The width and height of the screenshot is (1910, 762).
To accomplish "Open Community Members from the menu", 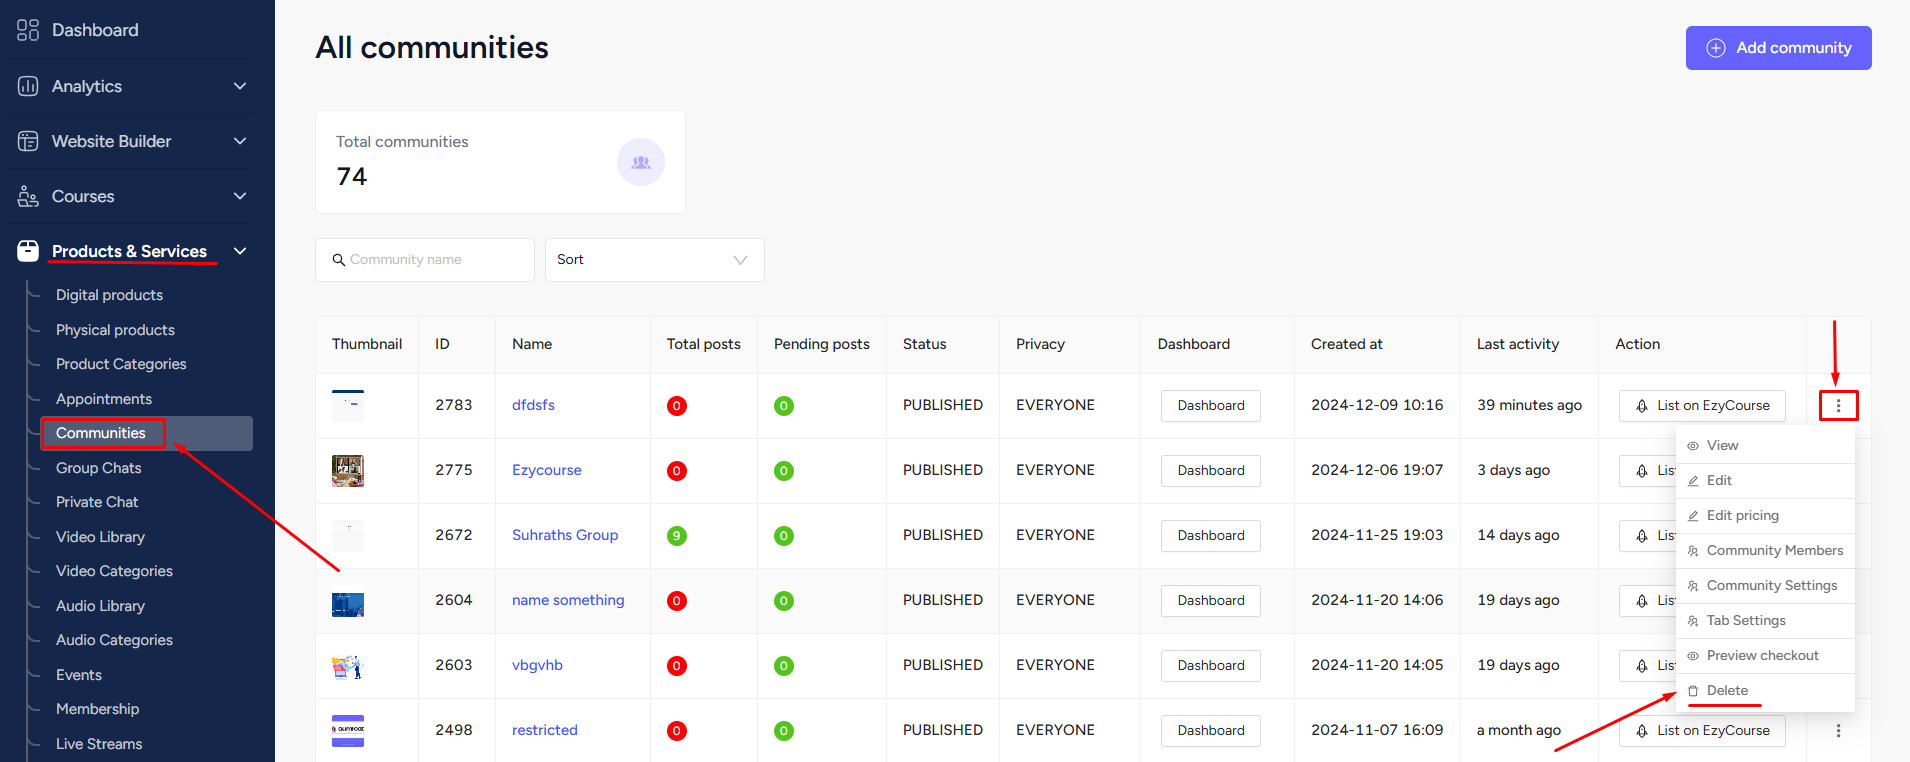I will 1765,551.
